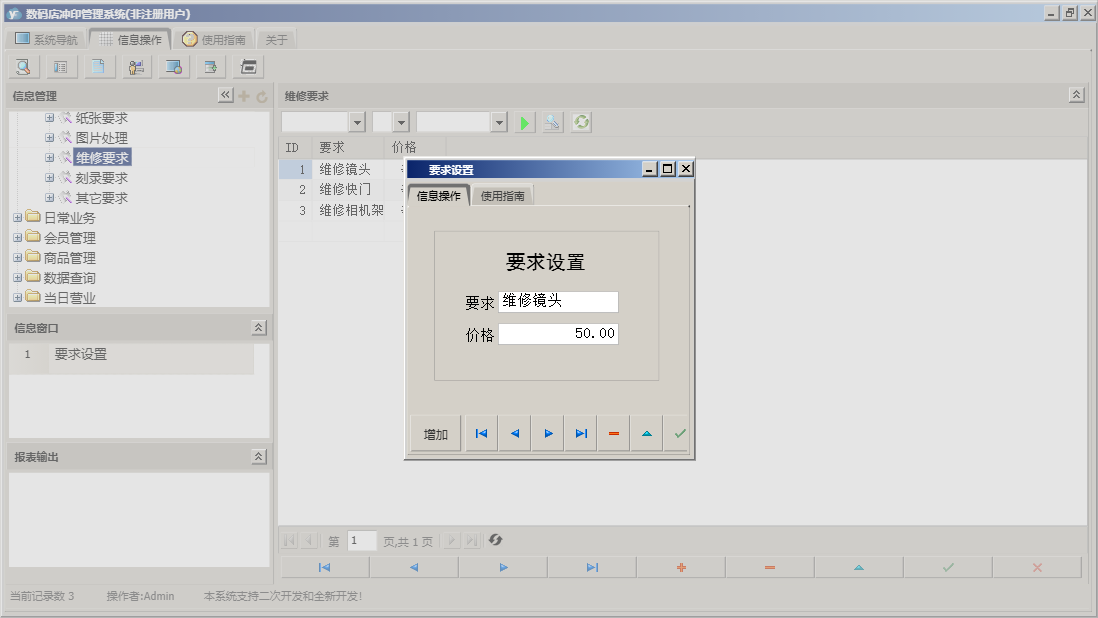Viewport: 1098px width, 618px height.
Task: Click the green checkmark in bottom navigation bar
Action: [x=948, y=568]
